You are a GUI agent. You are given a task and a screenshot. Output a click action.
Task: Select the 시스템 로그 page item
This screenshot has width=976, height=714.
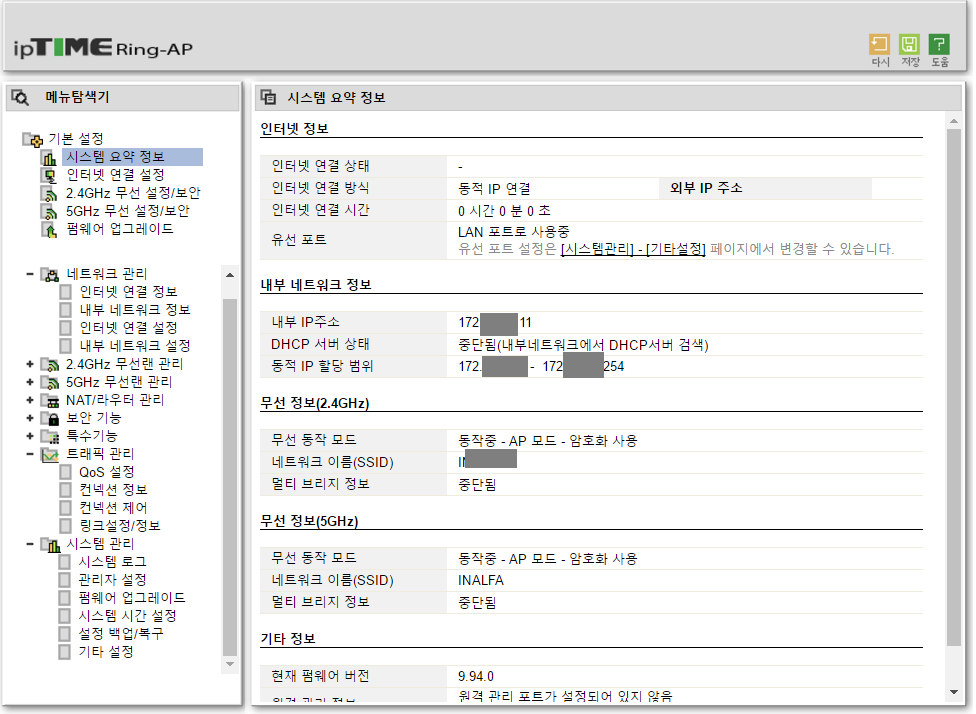click(112, 562)
